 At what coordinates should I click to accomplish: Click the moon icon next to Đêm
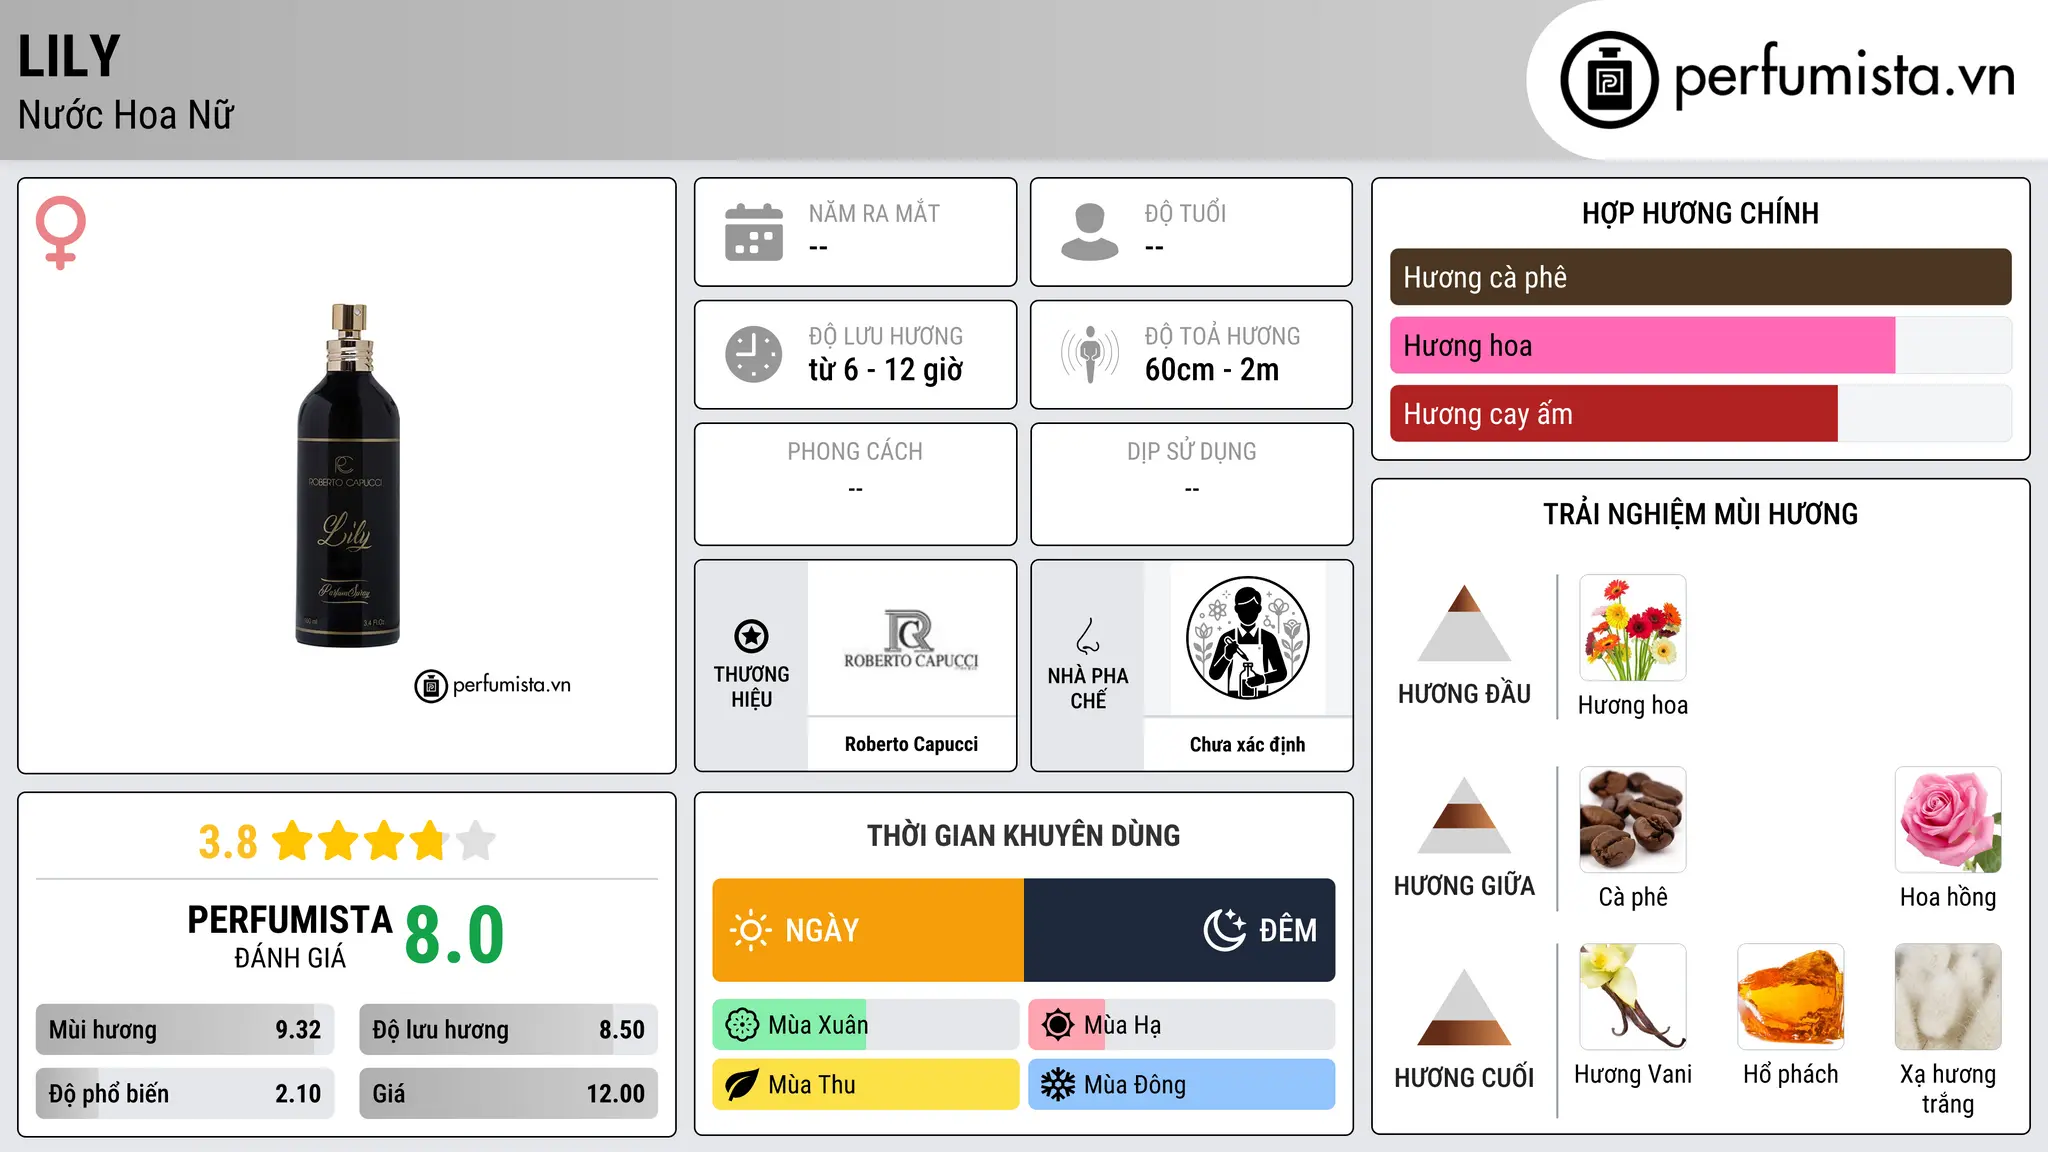tap(1224, 930)
